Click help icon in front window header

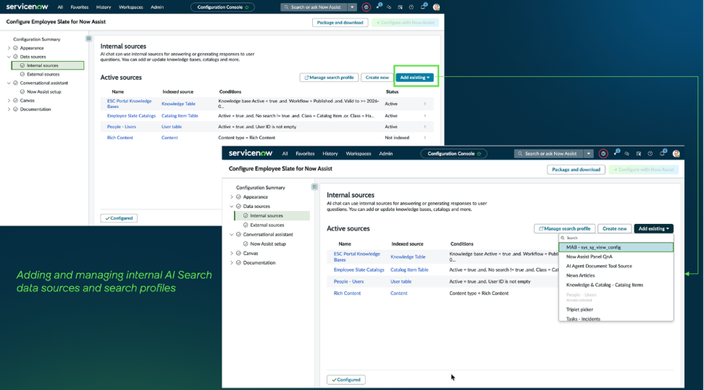[x=650, y=153]
